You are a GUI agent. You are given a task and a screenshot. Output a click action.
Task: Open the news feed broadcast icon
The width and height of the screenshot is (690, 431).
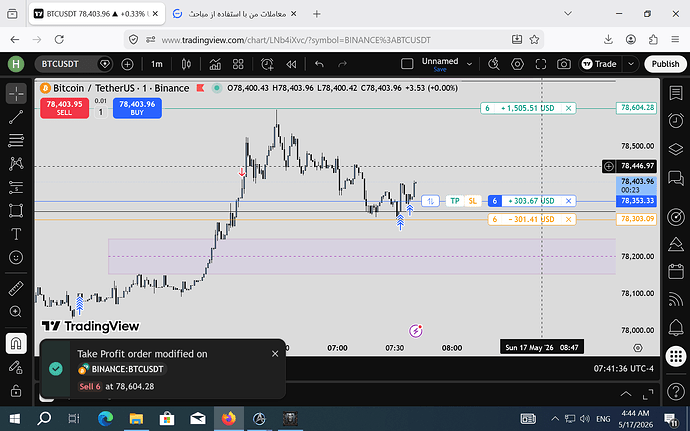point(676,299)
